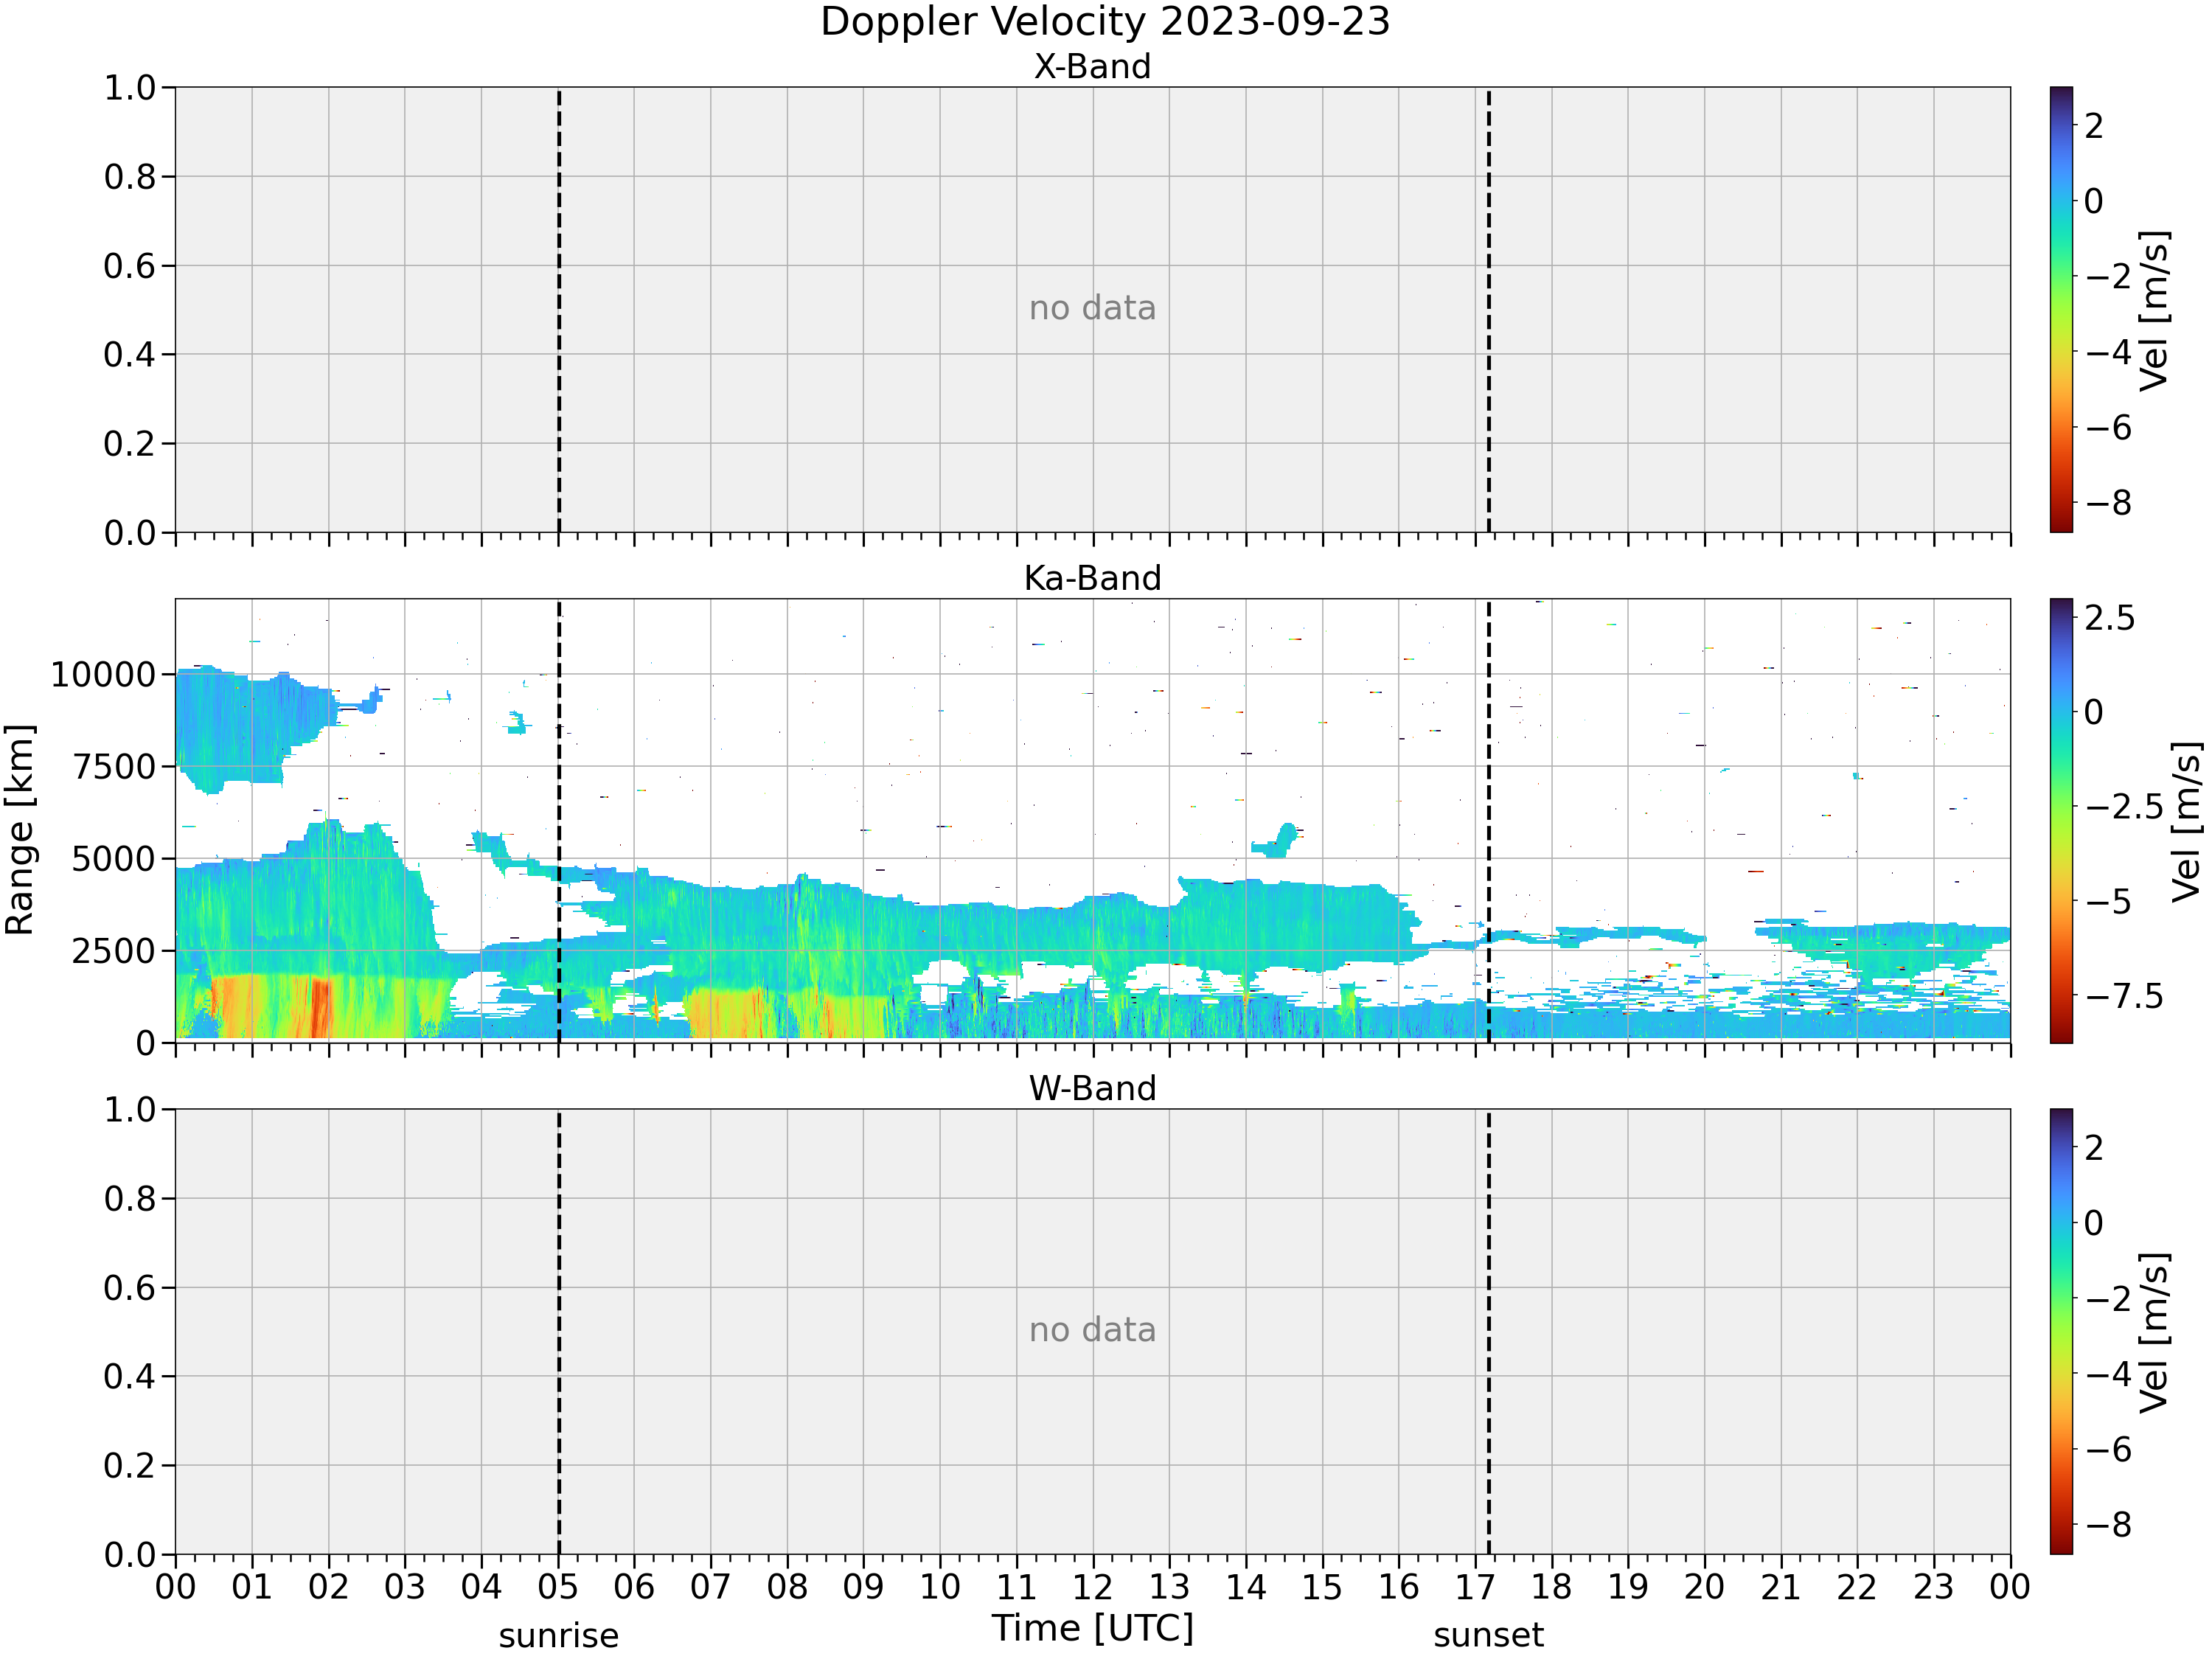
Task: Click the 23 hour tick label on time axis
Action: (x=1933, y=1587)
